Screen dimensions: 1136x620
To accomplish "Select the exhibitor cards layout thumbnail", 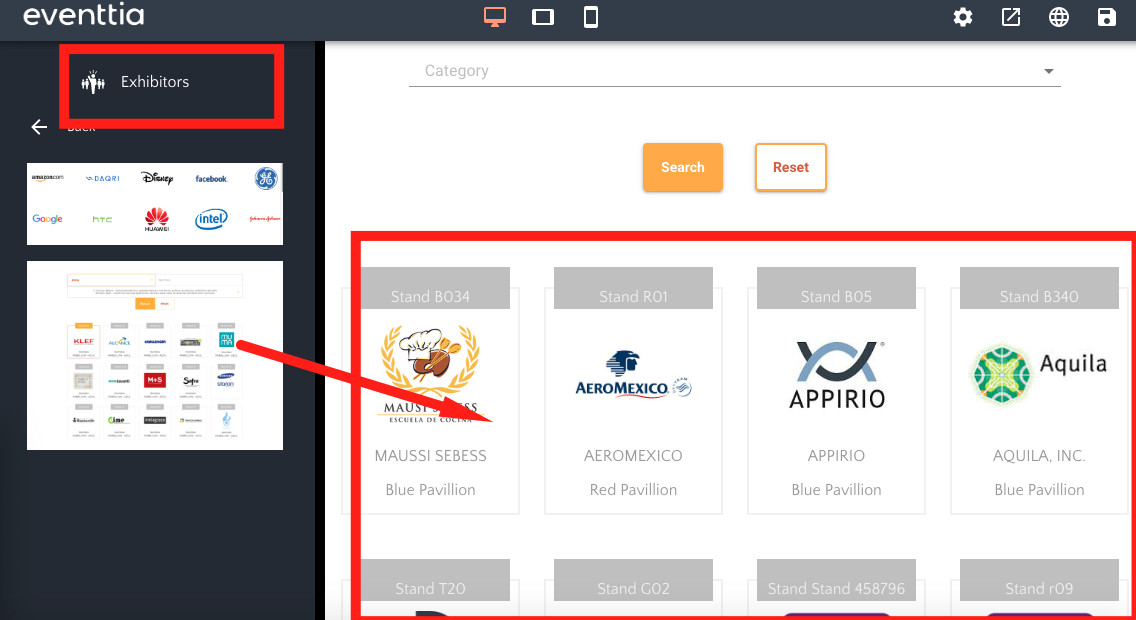I will click(155, 355).
